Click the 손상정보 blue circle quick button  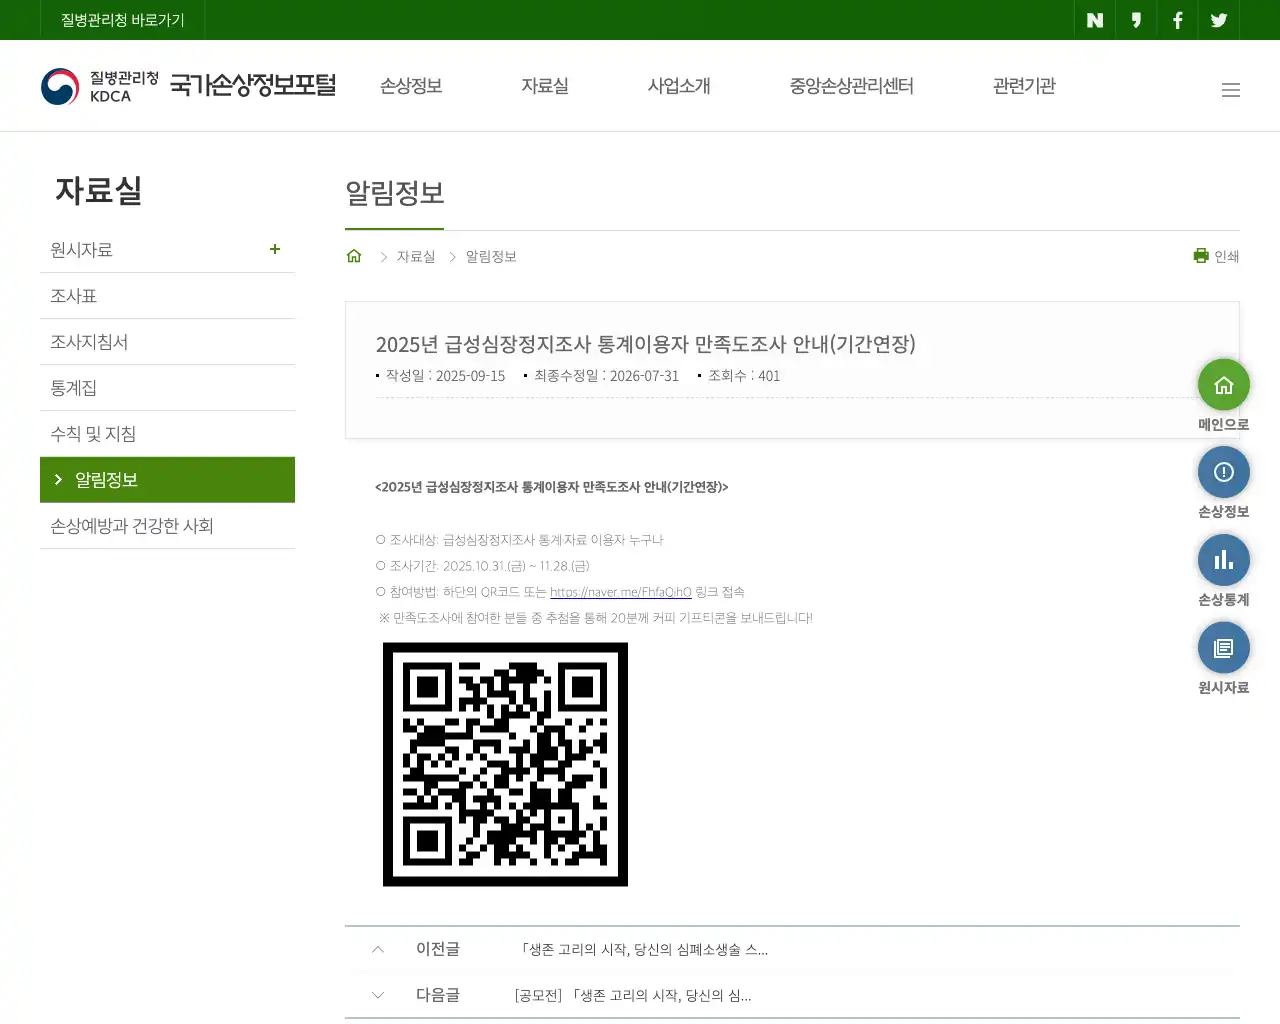1224,472
